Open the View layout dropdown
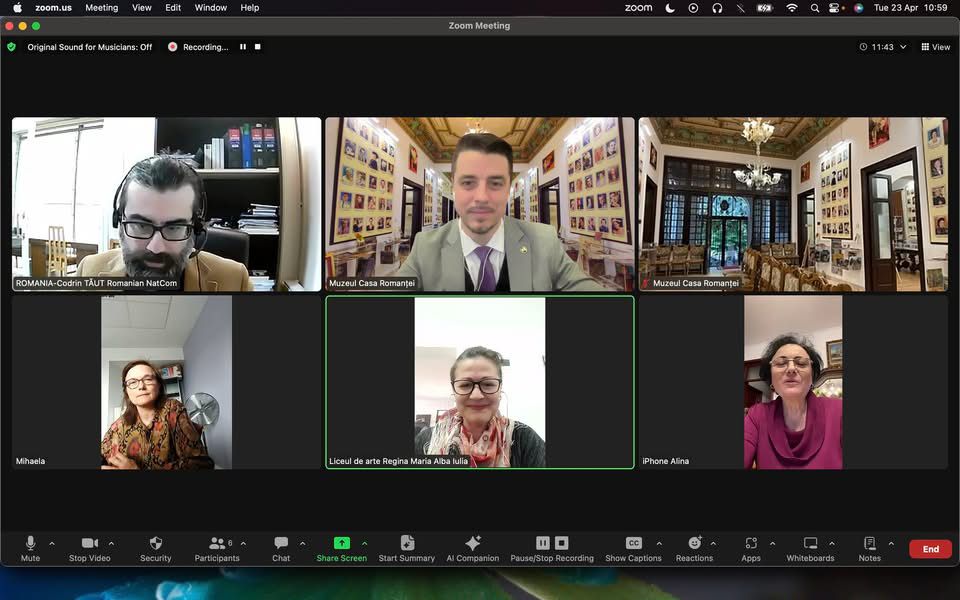The height and width of the screenshot is (600, 960). (935, 47)
